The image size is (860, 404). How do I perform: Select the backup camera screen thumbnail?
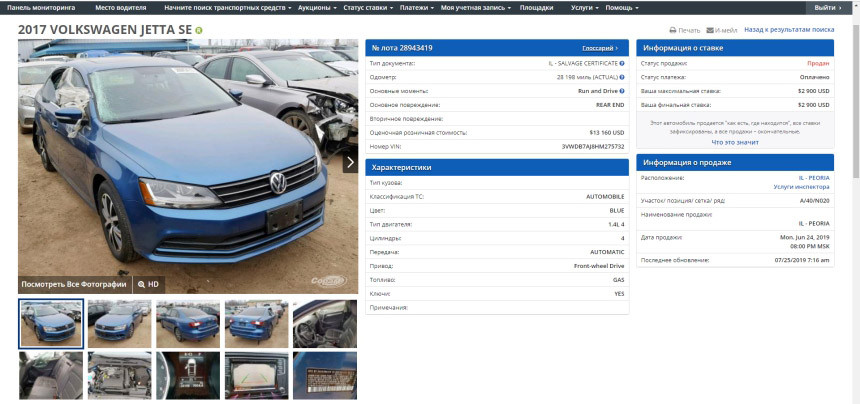tap(256, 375)
